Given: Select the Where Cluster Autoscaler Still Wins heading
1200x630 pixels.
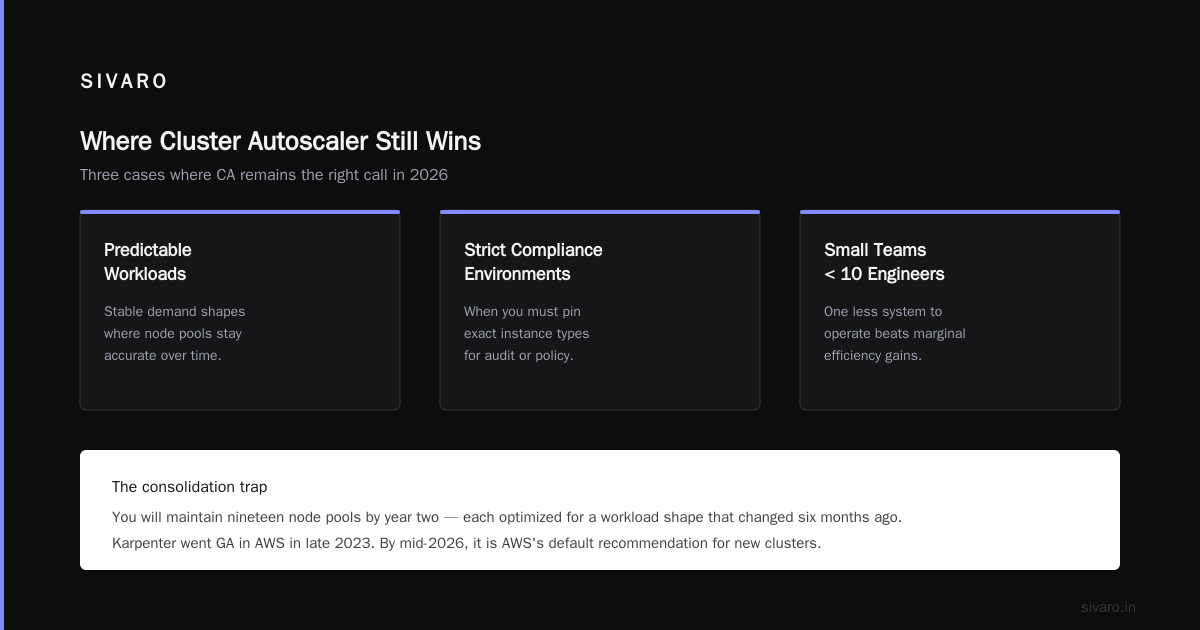Looking at the screenshot, I should click(x=280, y=141).
